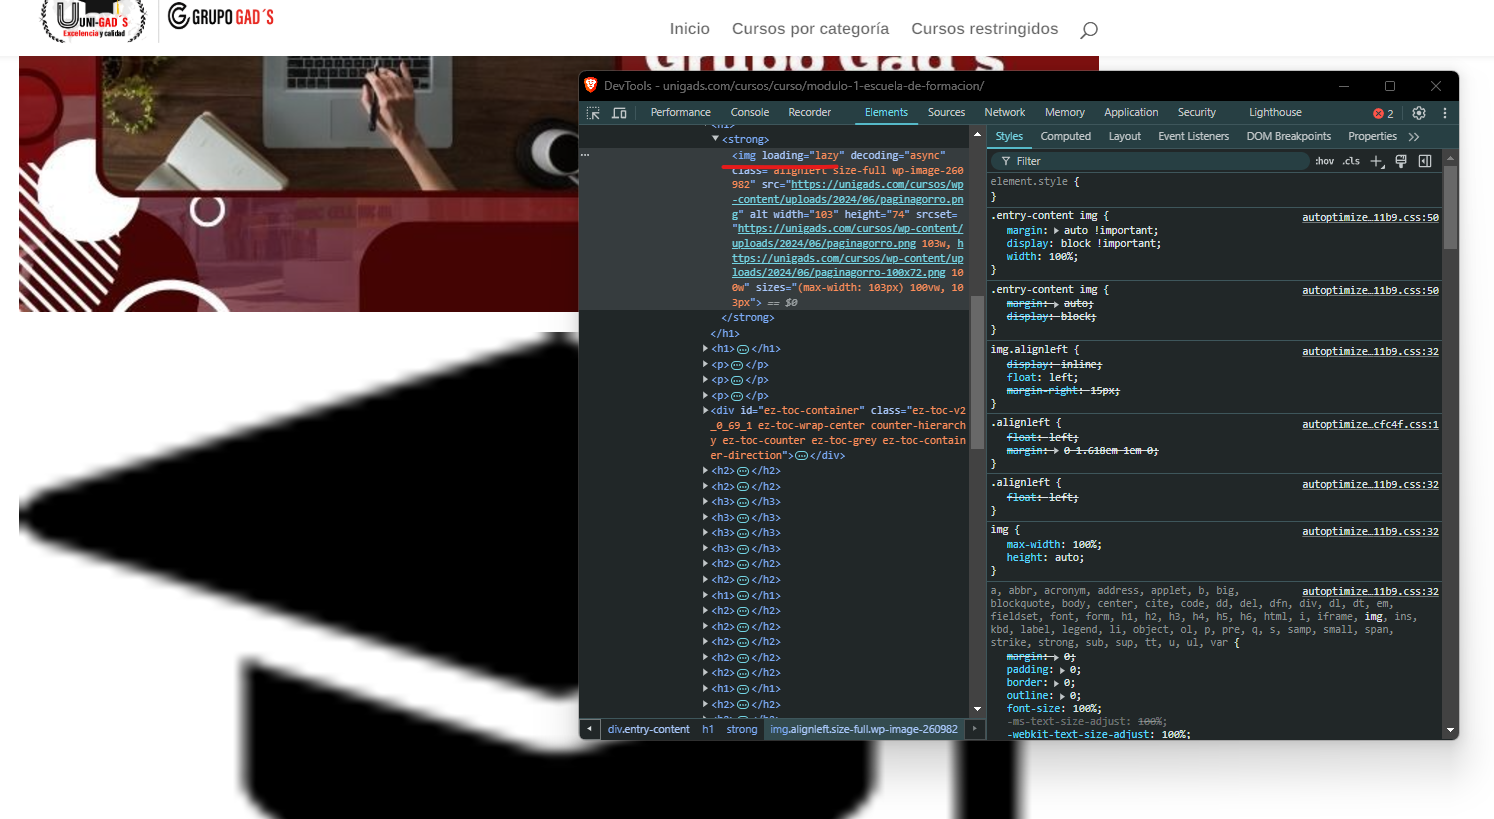Click the red error count badge
Viewport: 1494px width, 819px height.
point(1383,113)
